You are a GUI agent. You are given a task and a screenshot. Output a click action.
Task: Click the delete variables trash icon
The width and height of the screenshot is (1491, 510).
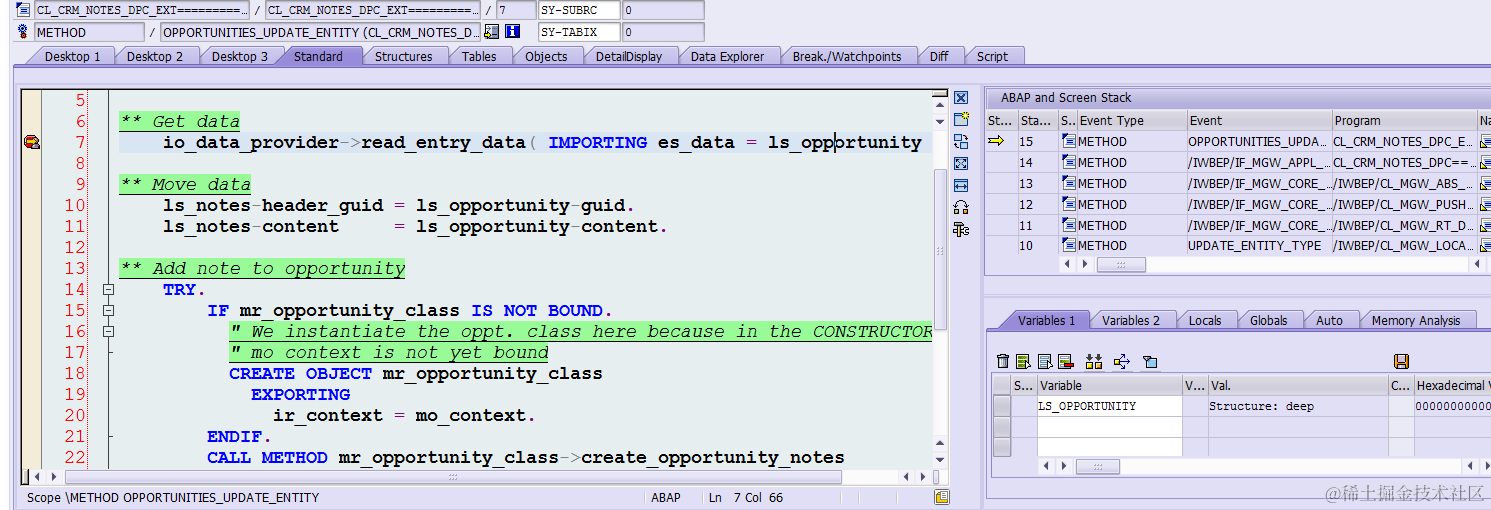pos(1003,361)
